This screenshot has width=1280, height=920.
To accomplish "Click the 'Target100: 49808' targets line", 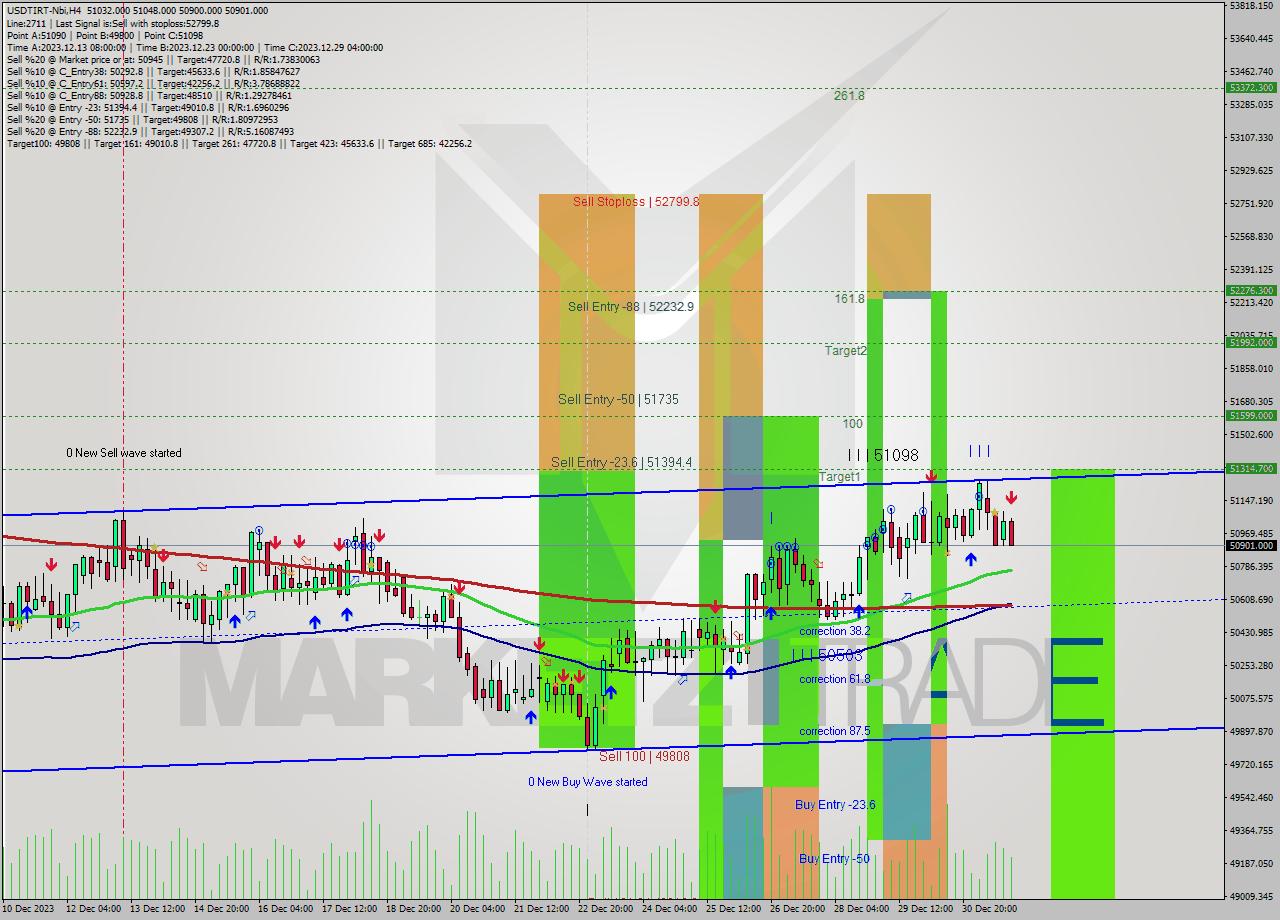I will pyautogui.click(x=239, y=144).
